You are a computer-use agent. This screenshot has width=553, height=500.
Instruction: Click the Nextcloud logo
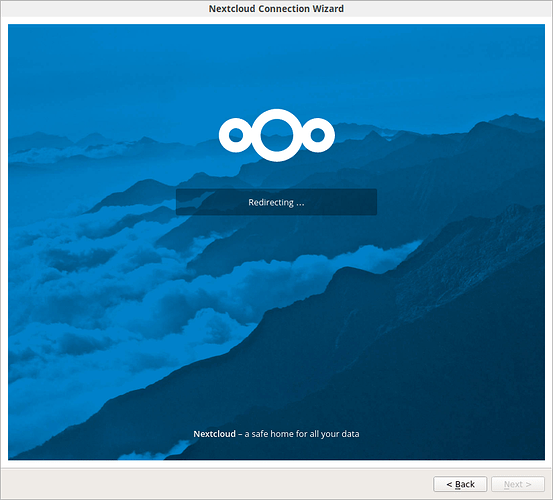pyautogui.click(x=276, y=135)
